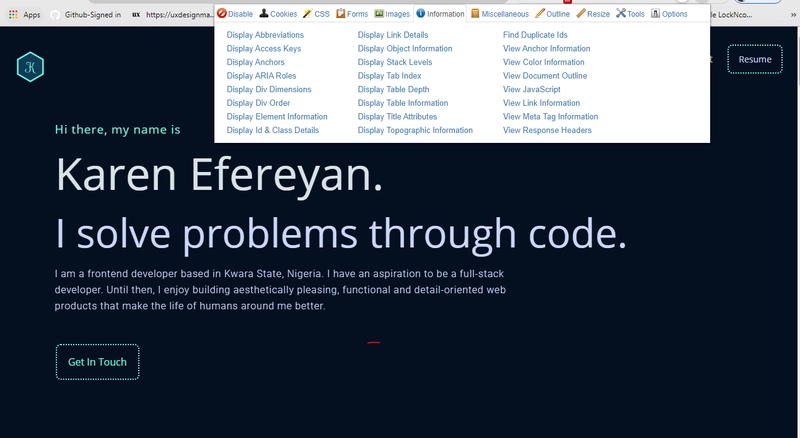Image resolution: width=800 pixels, height=438 pixels.
Task: Open the Images menu in the toolbar
Action: point(392,14)
